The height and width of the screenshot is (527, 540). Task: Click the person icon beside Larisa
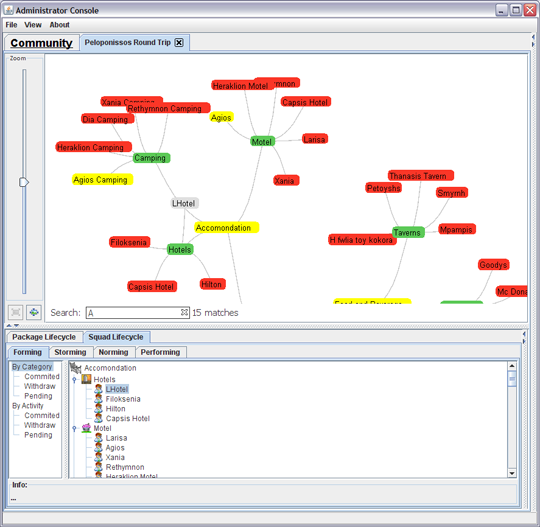pos(98,438)
